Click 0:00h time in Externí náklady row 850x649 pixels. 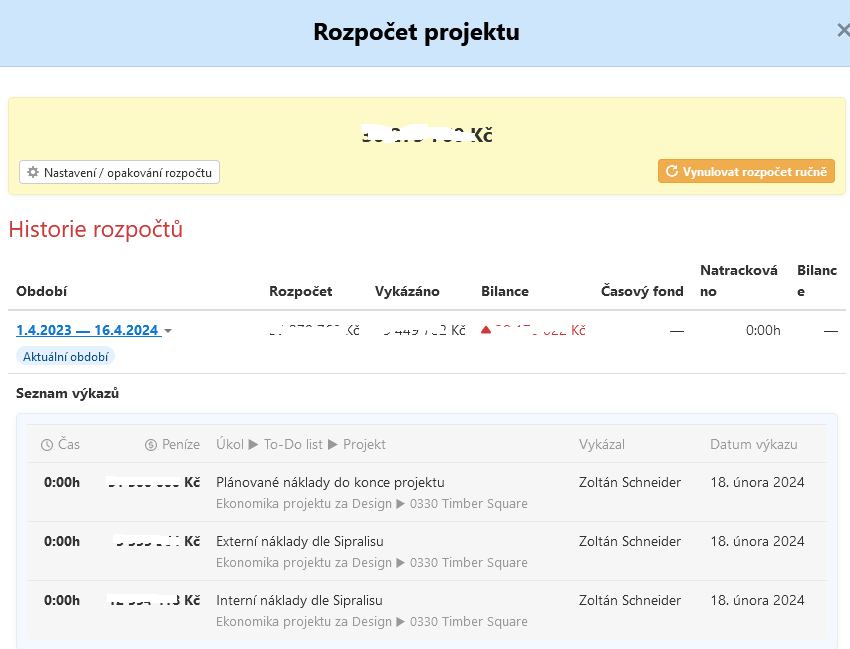[x=62, y=541]
